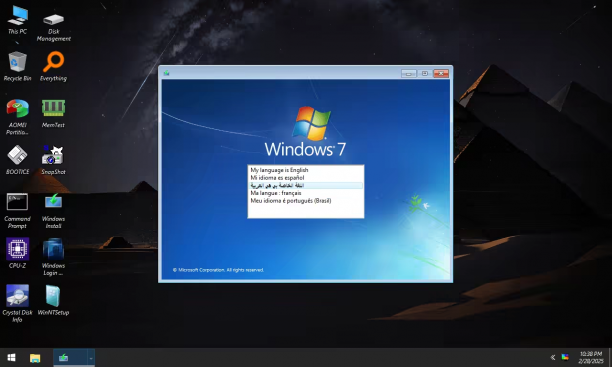
Task: Launch the Everything search tool icon
Action: point(53,66)
